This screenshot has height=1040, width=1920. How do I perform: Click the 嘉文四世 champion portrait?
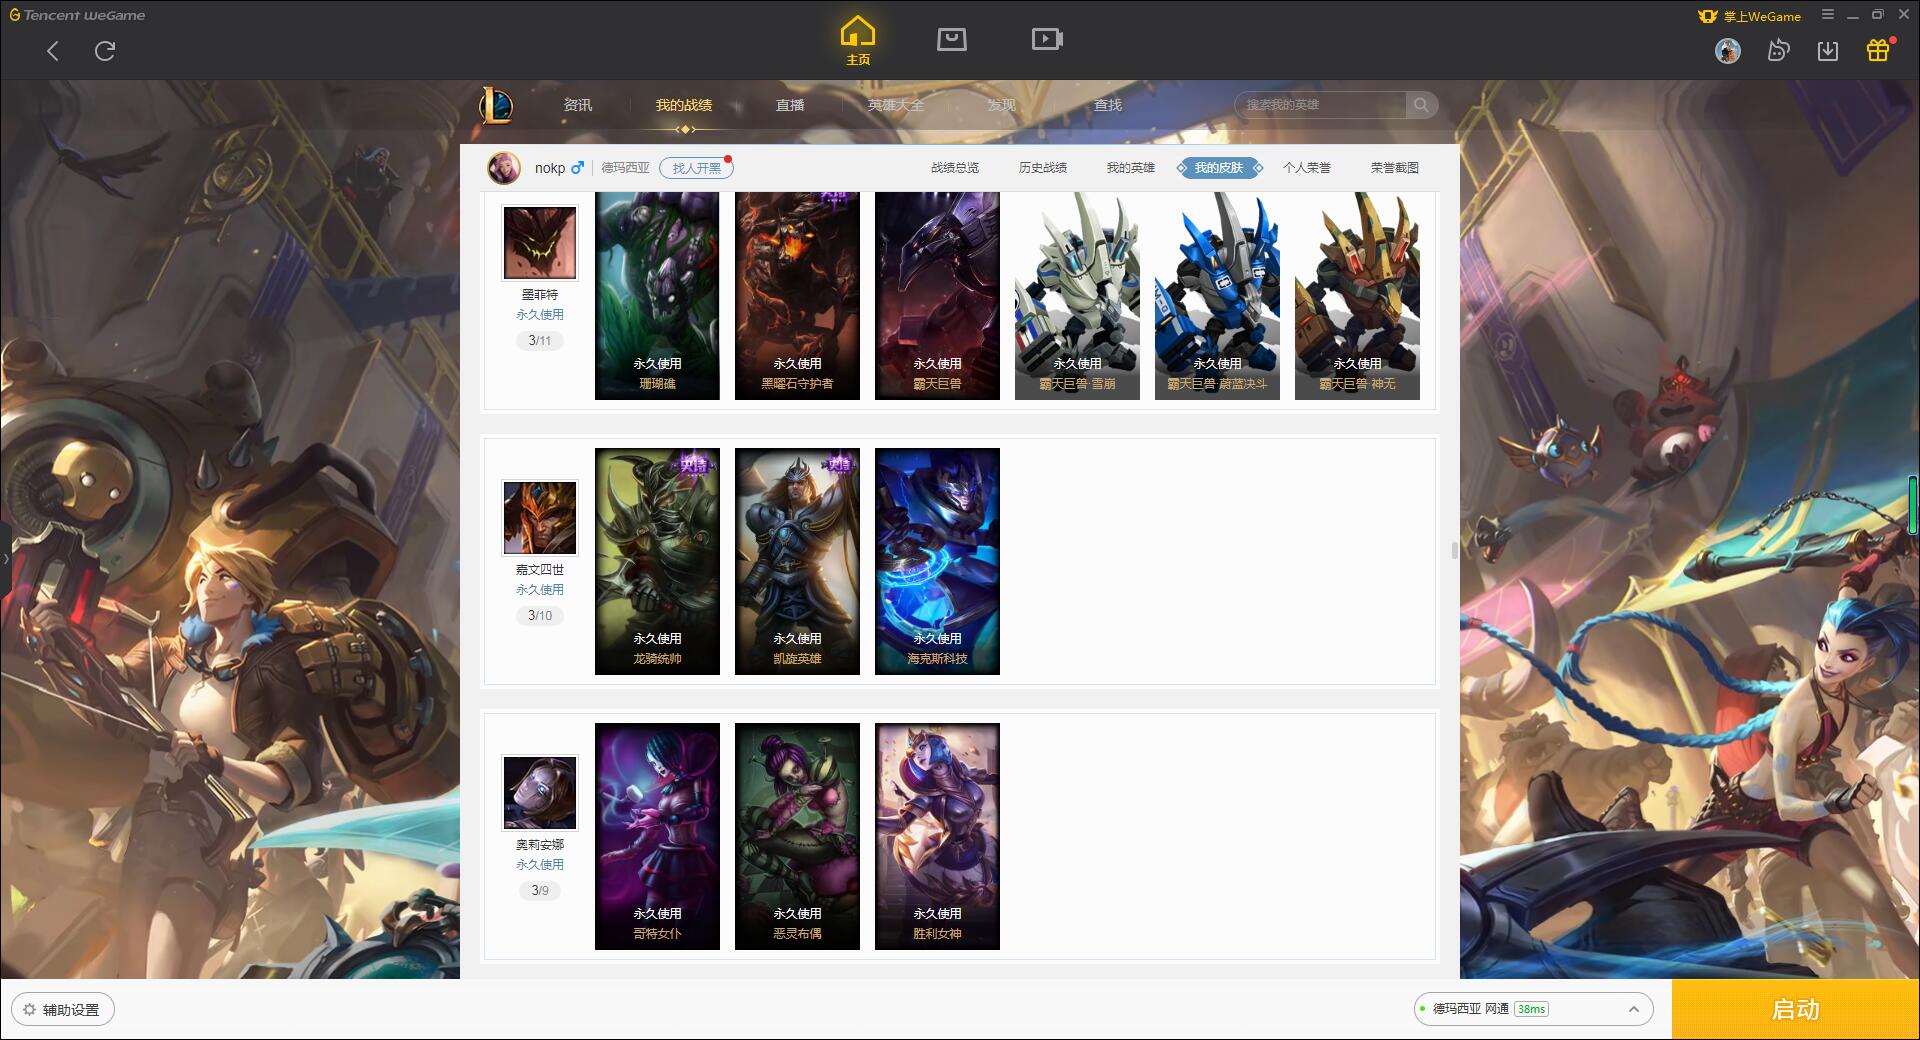539,518
